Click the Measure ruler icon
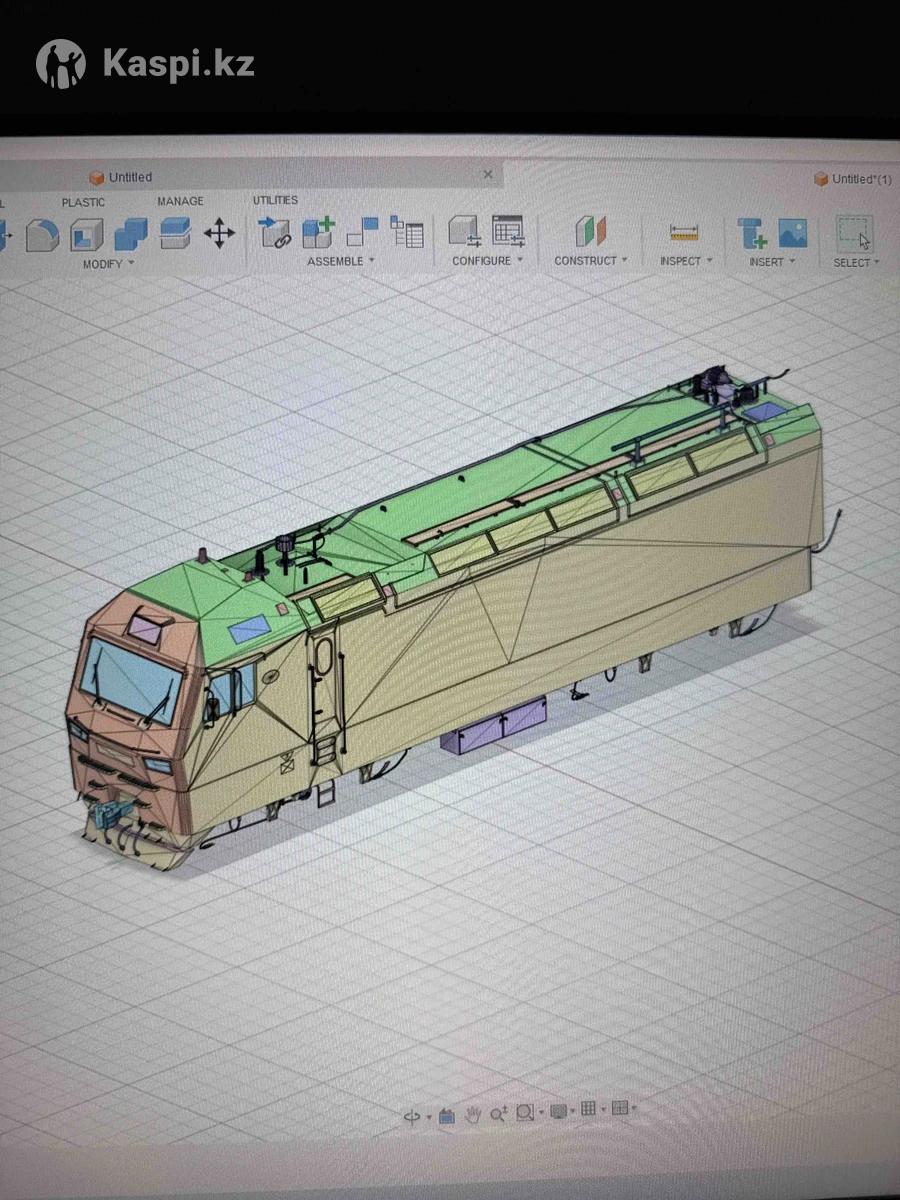The image size is (900, 1200). coord(685,233)
